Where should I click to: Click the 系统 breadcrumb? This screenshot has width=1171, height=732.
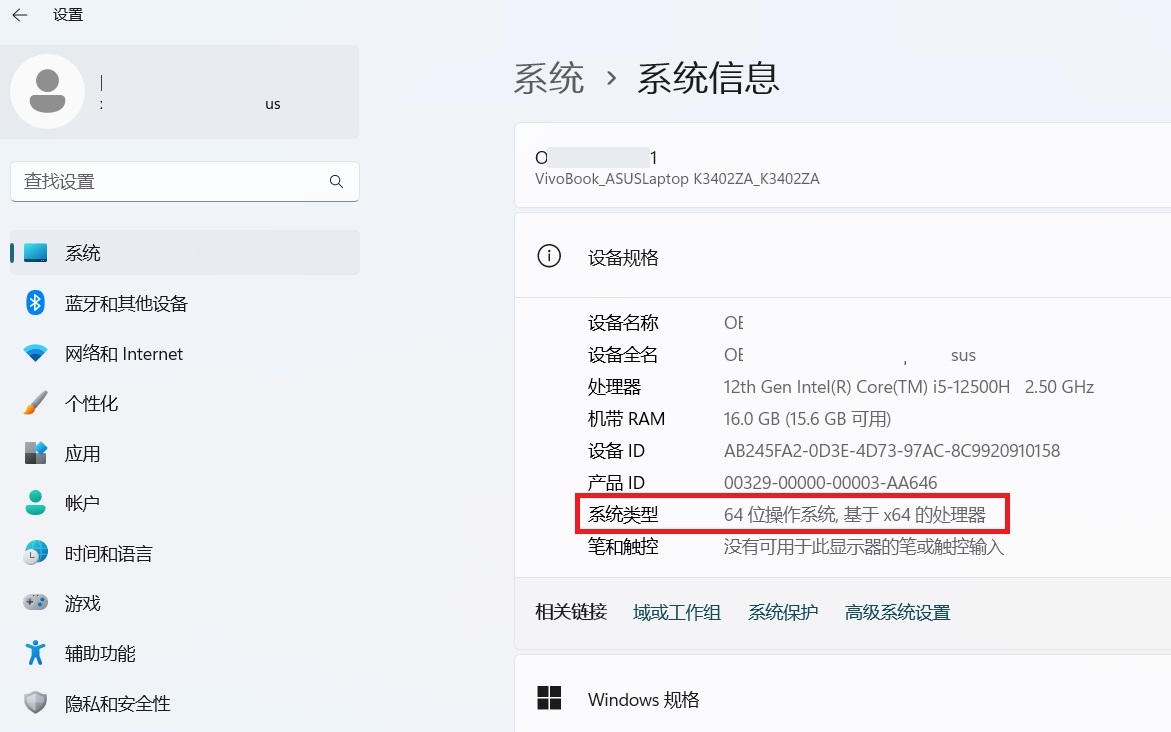coord(549,78)
